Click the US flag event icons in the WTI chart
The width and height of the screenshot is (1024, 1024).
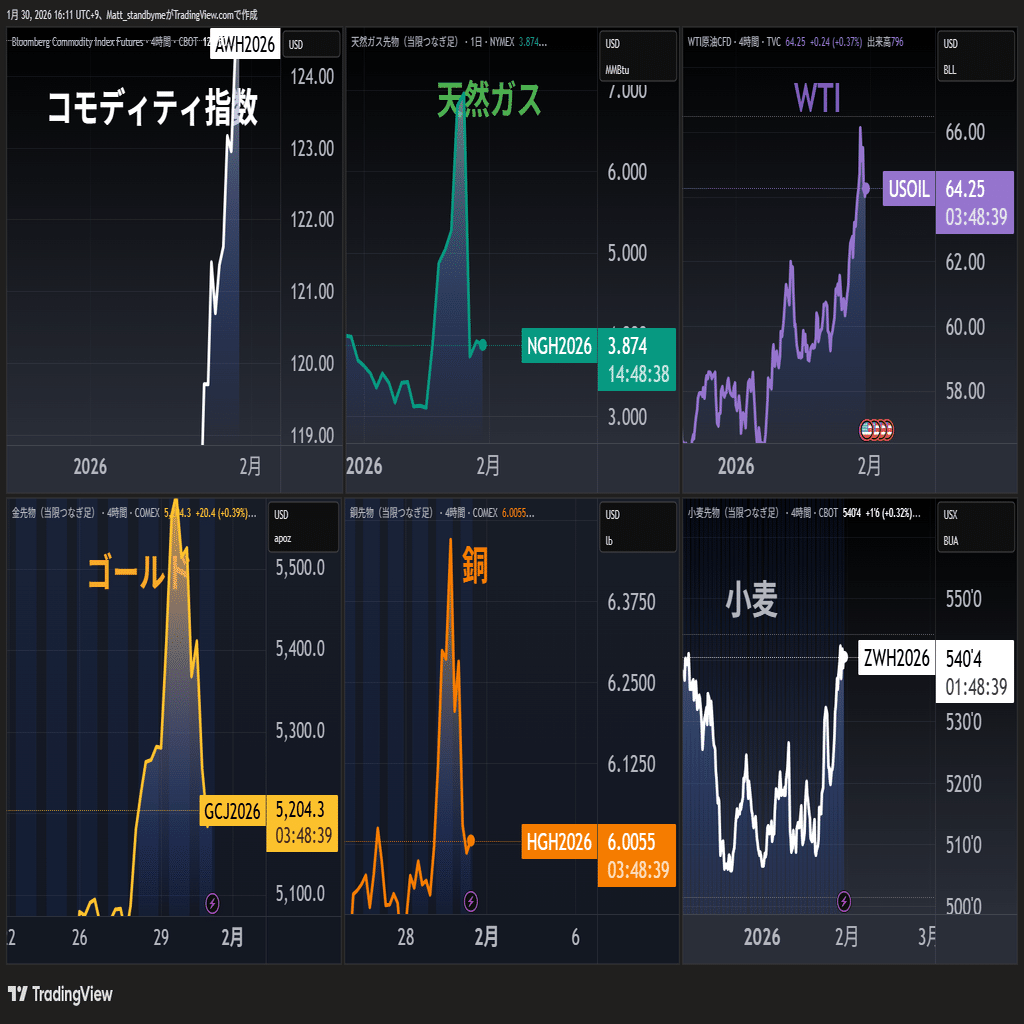[876, 430]
